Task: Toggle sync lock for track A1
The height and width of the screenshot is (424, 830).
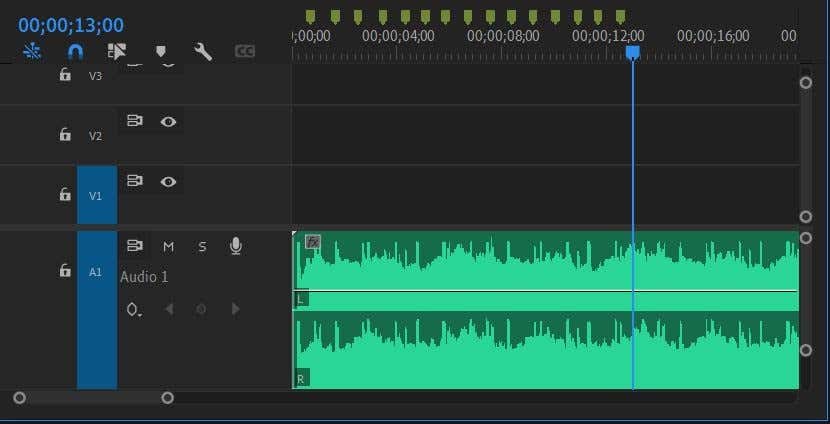Action: (135, 246)
